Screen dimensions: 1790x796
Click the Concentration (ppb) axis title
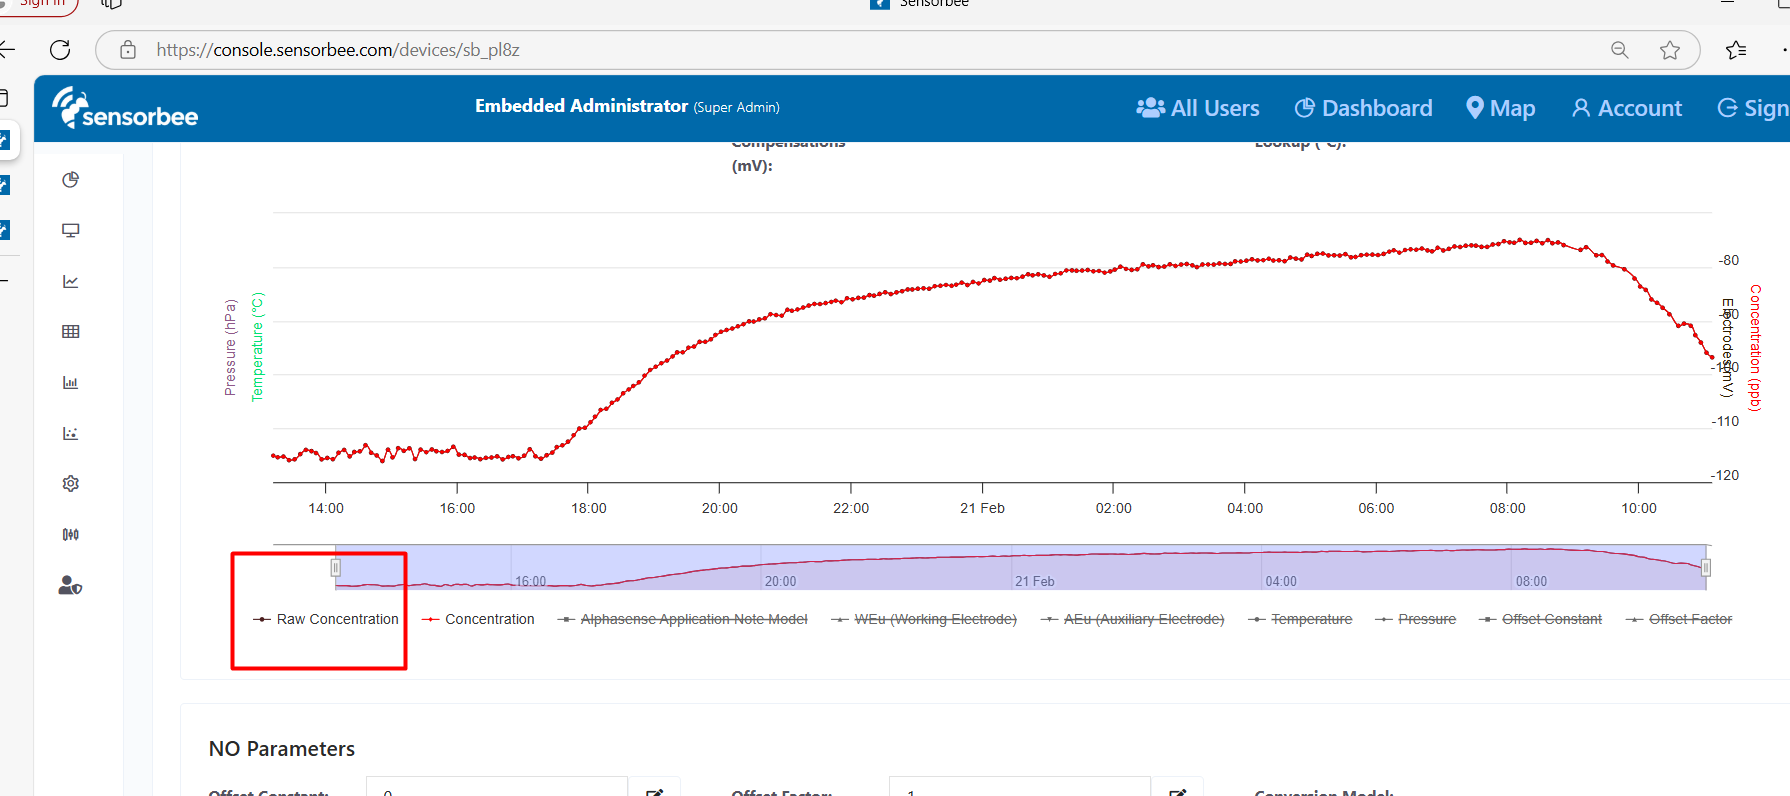point(1755,348)
